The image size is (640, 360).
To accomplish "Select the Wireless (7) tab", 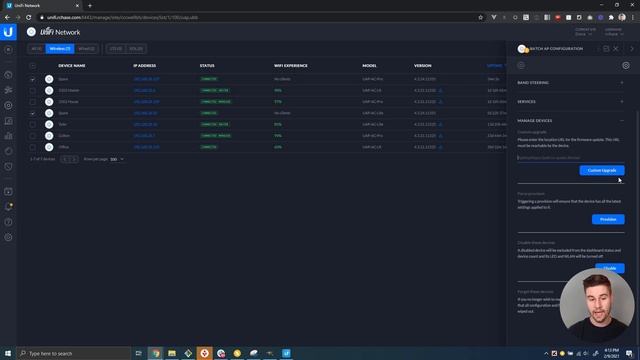I will (x=60, y=49).
